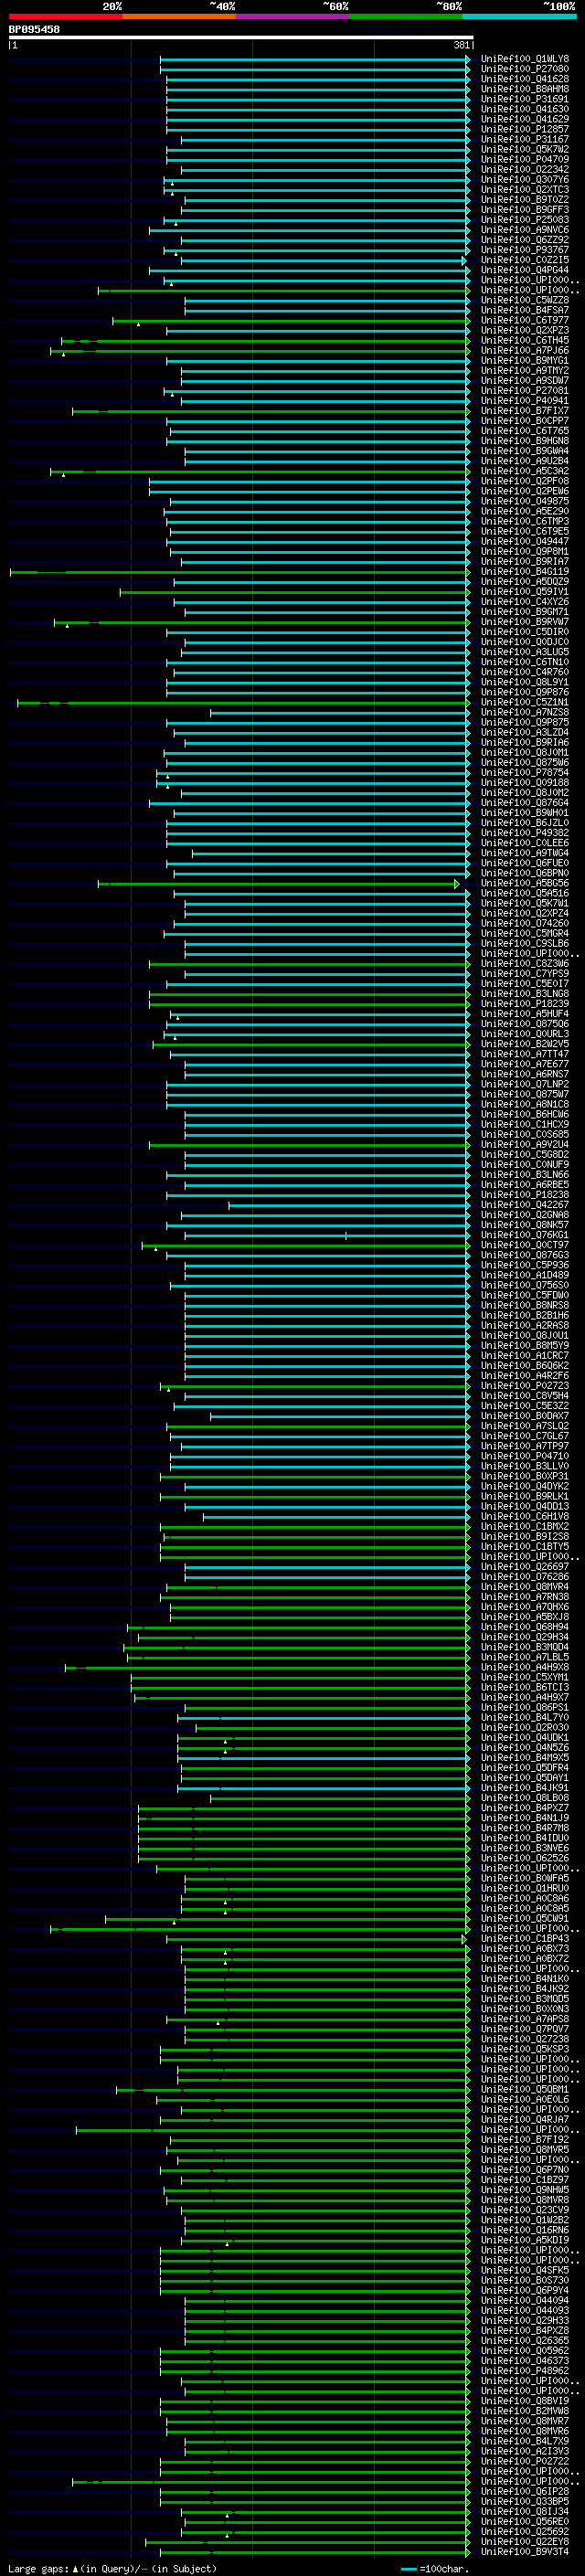Select hit UniRef100_Q33BP5
585x2576 pixels.
(x=524, y=2502)
